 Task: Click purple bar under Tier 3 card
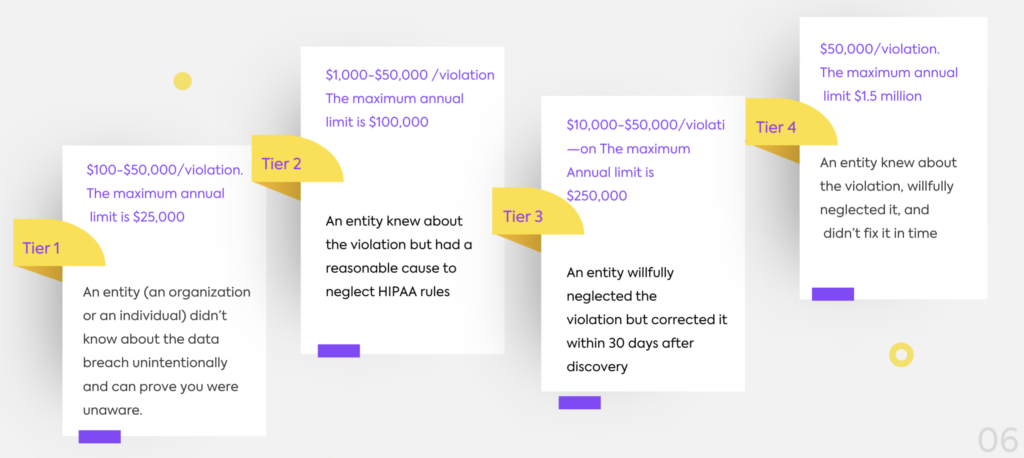[579, 402]
